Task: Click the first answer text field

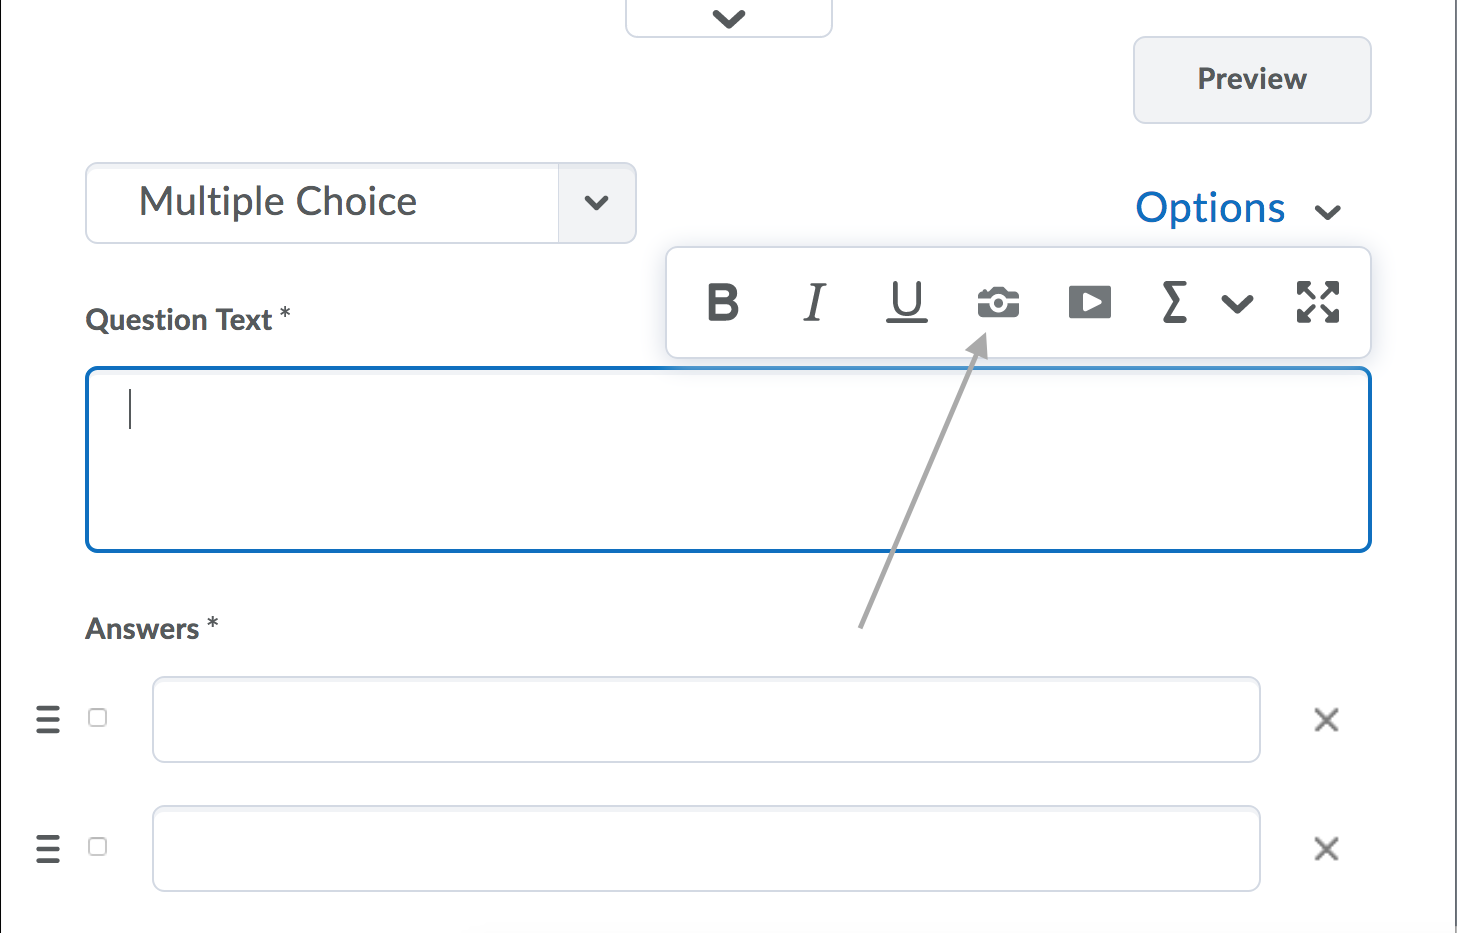Action: point(706,720)
